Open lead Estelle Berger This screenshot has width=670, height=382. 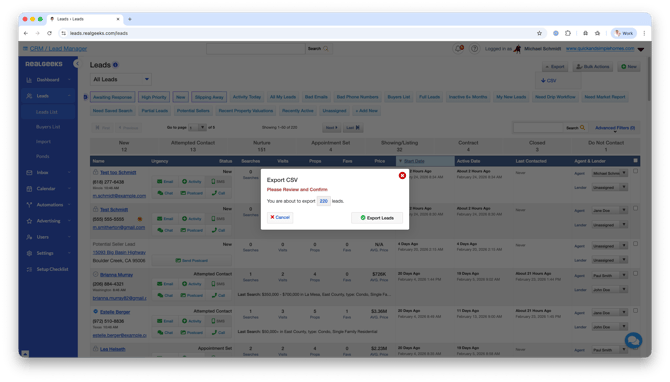[115, 312]
